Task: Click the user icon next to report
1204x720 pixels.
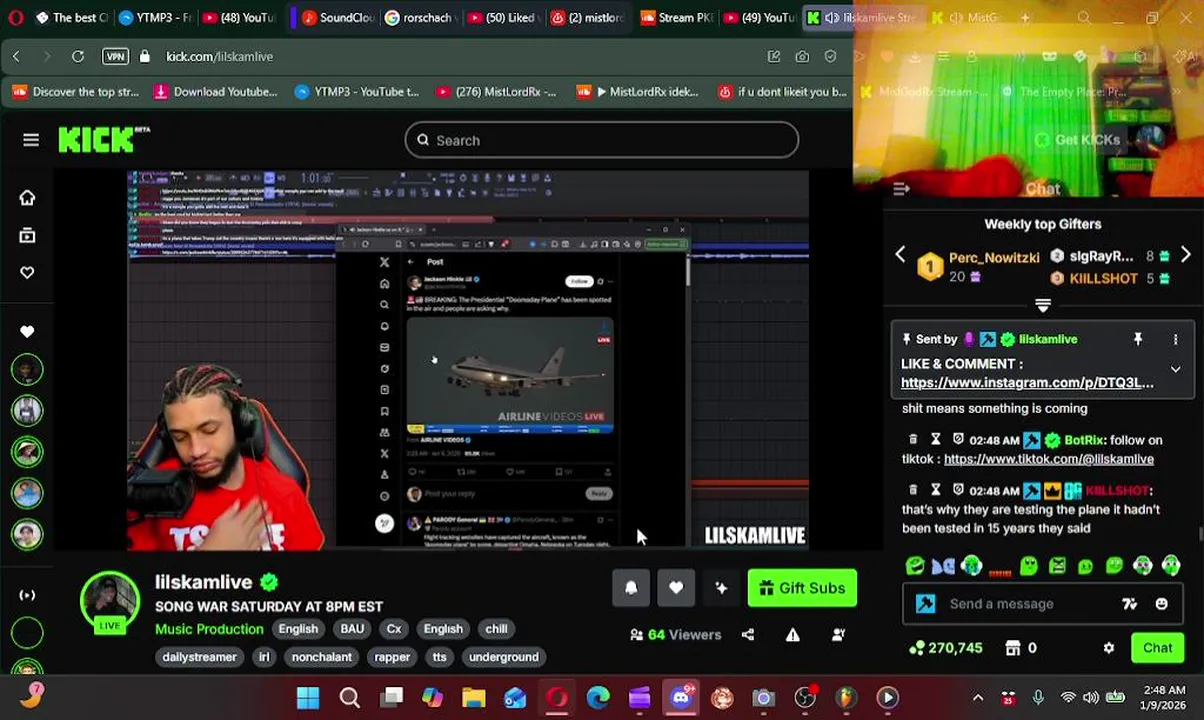Action: [838, 634]
